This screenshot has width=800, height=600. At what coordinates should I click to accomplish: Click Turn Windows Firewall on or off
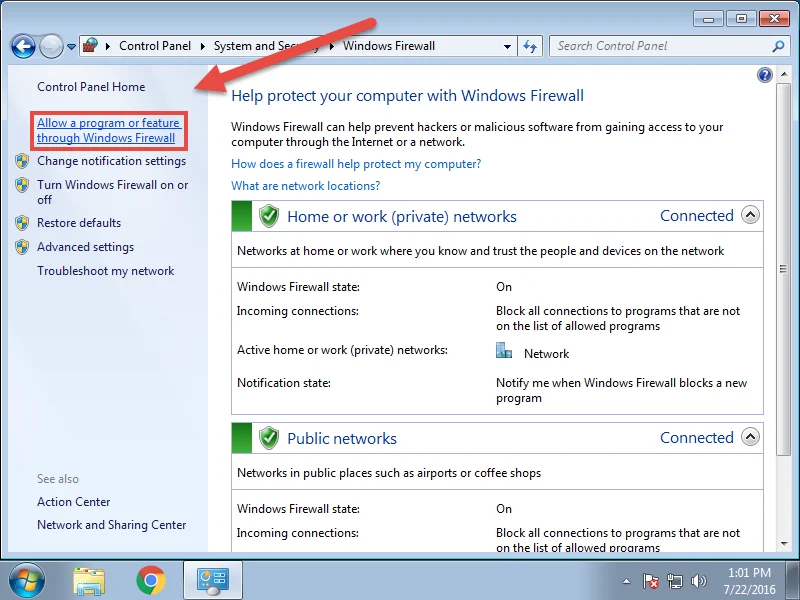112,192
